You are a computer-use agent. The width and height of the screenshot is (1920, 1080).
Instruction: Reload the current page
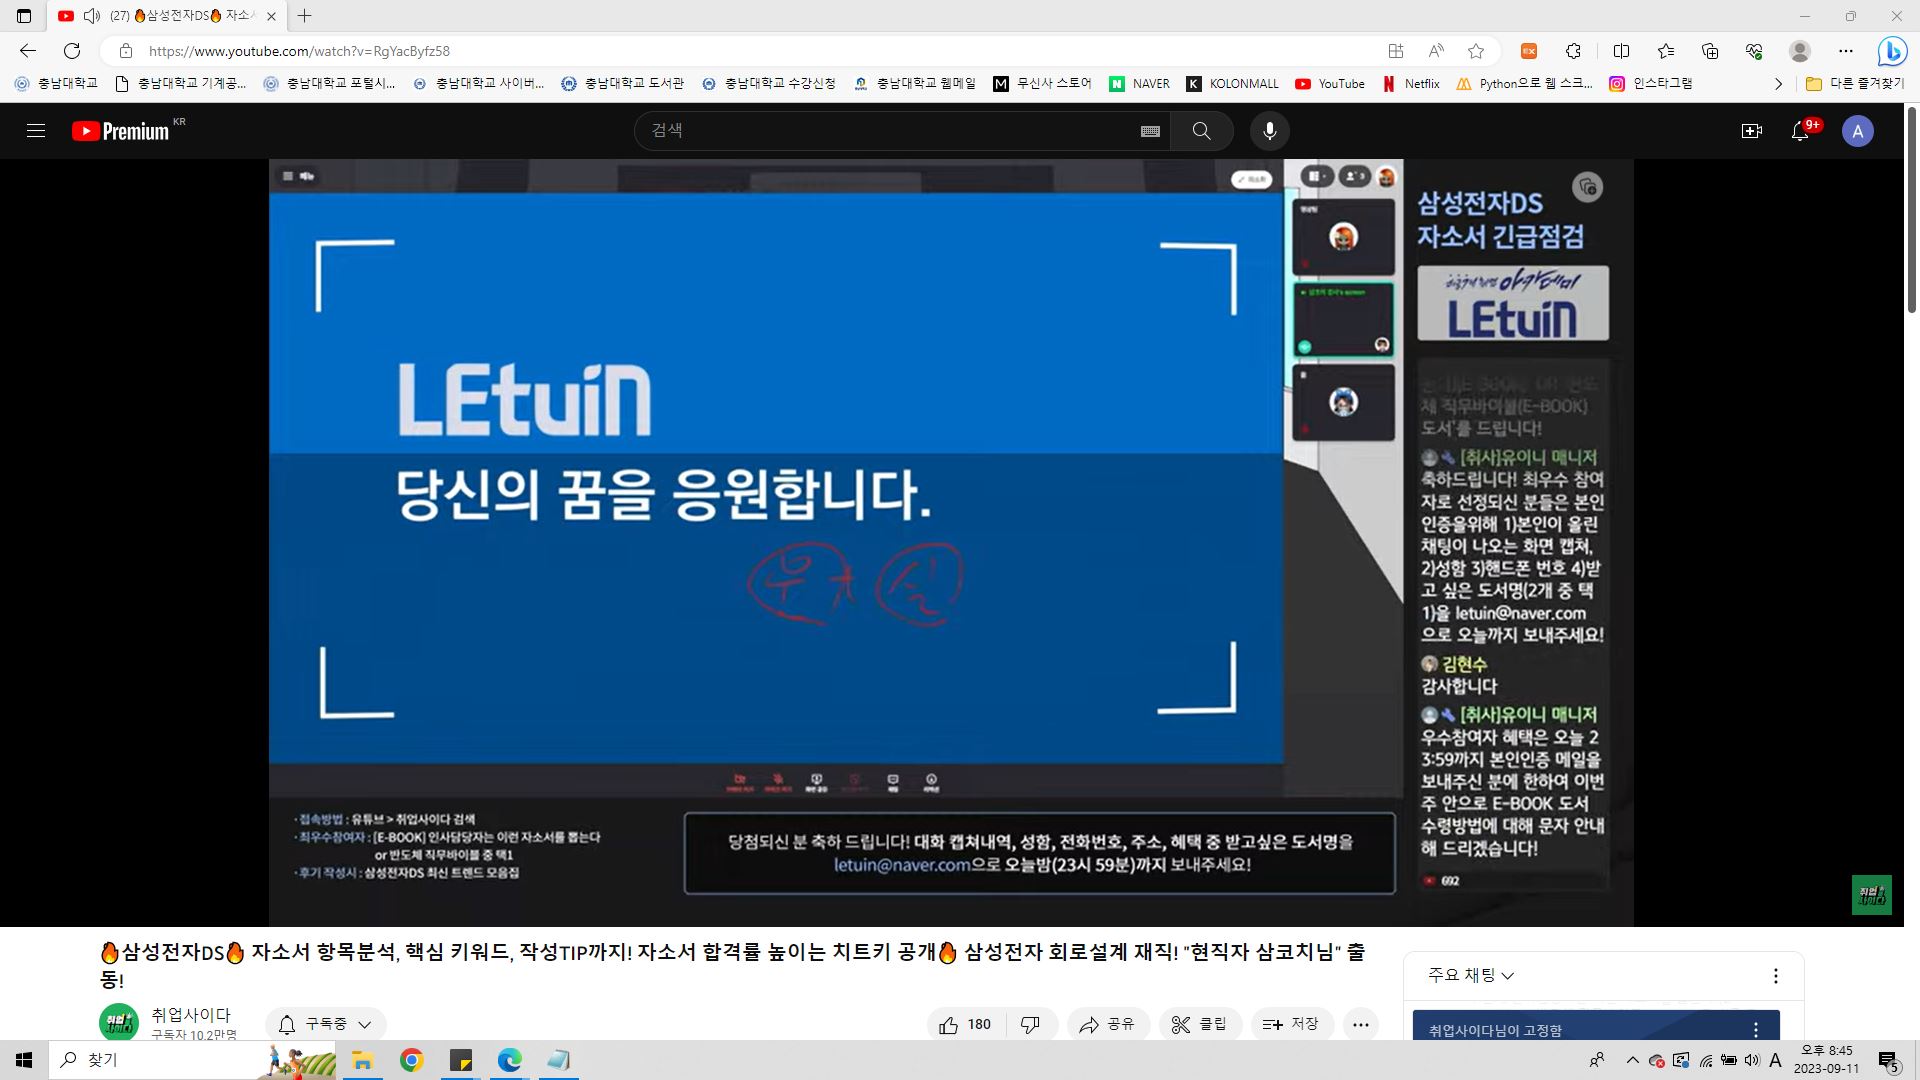tap(72, 51)
